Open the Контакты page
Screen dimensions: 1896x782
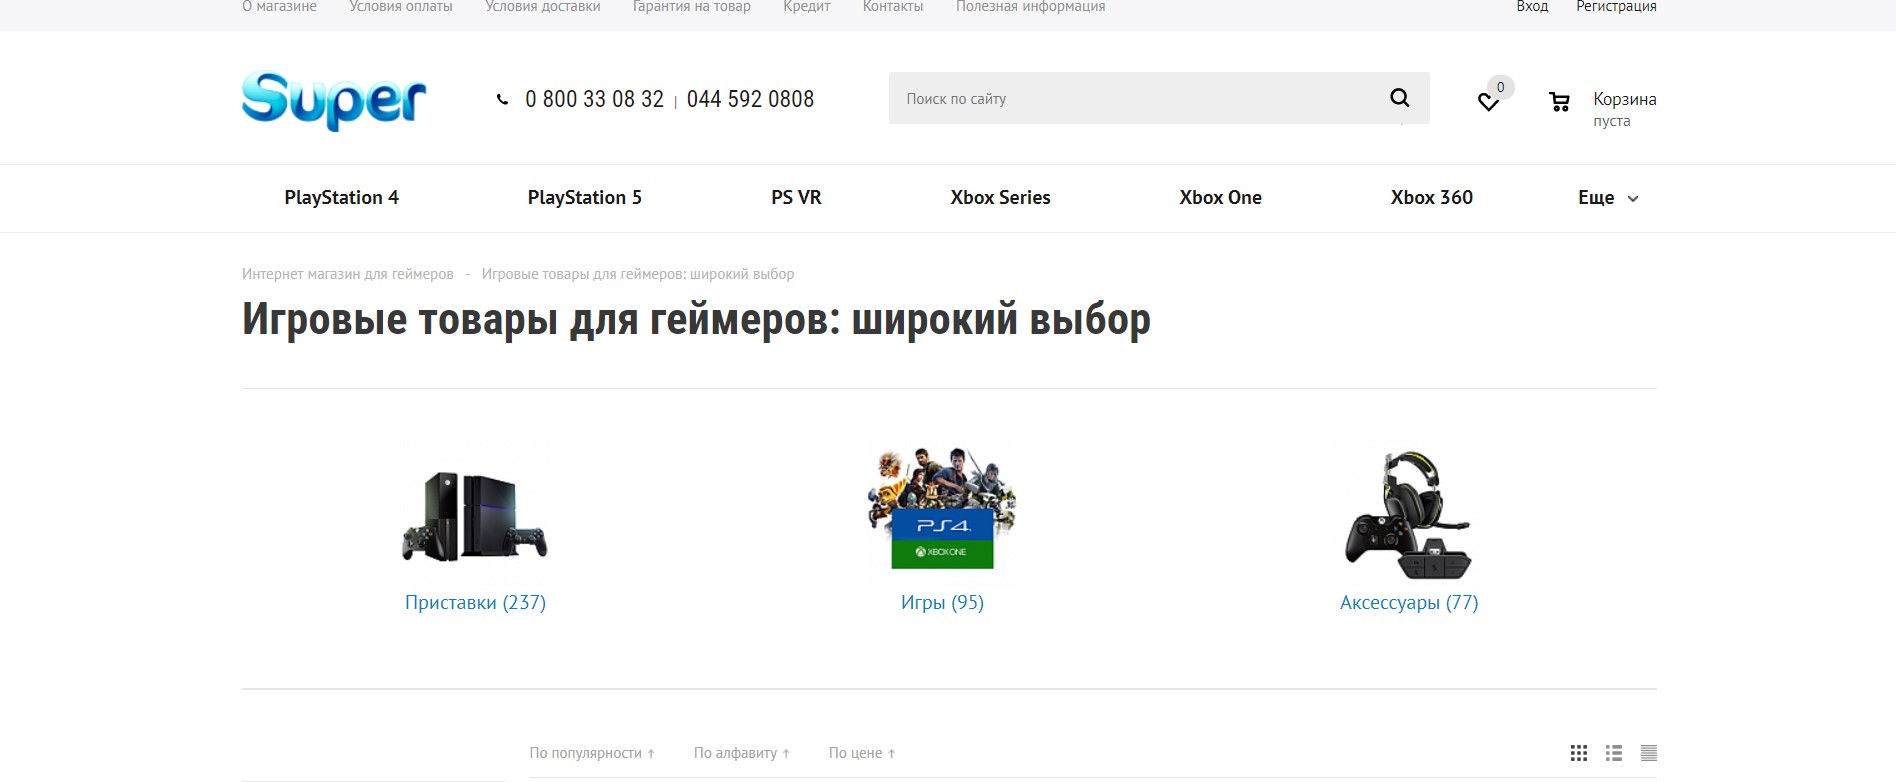point(893,7)
